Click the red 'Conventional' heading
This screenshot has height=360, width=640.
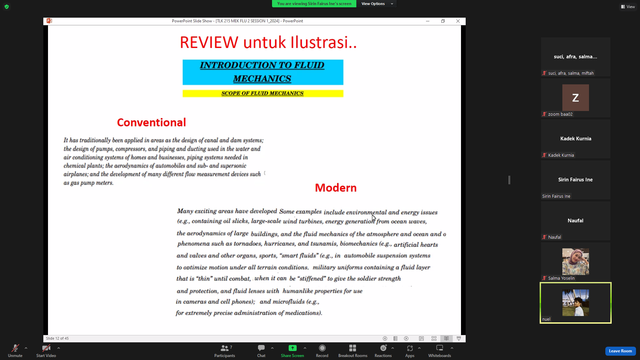pos(151,122)
